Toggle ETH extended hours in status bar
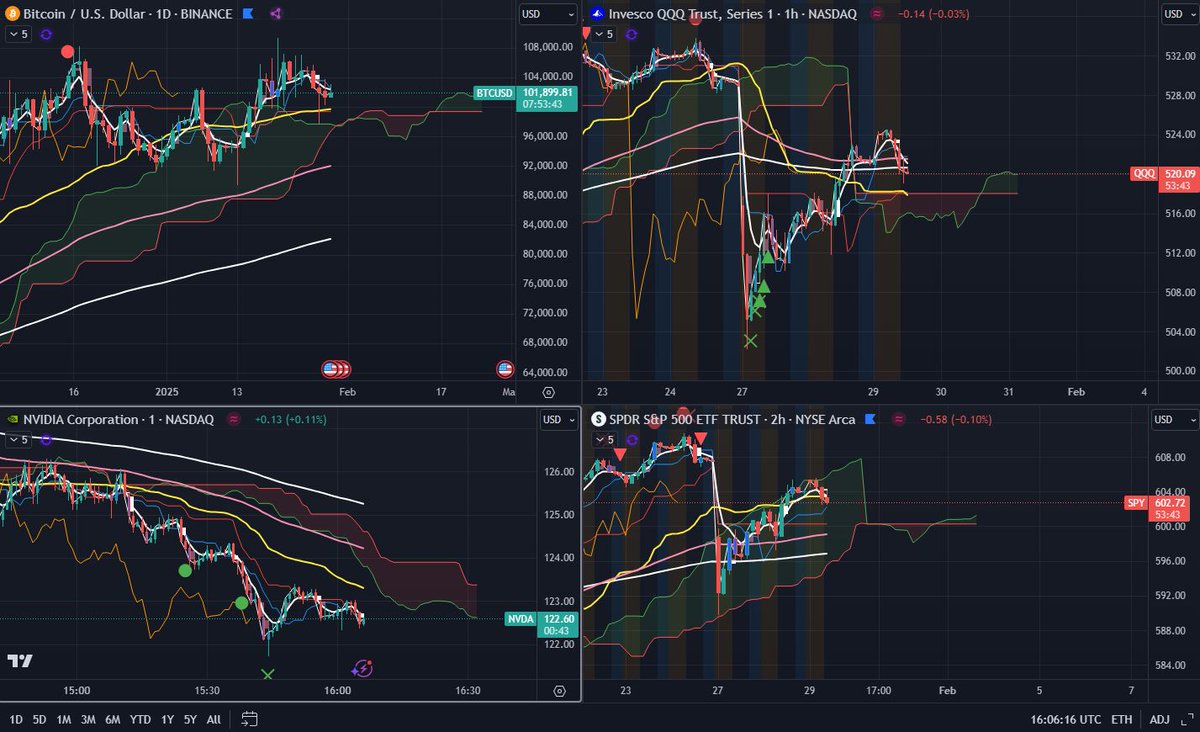This screenshot has width=1200, height=732. pyautogui.click(x=1121, y=719)
